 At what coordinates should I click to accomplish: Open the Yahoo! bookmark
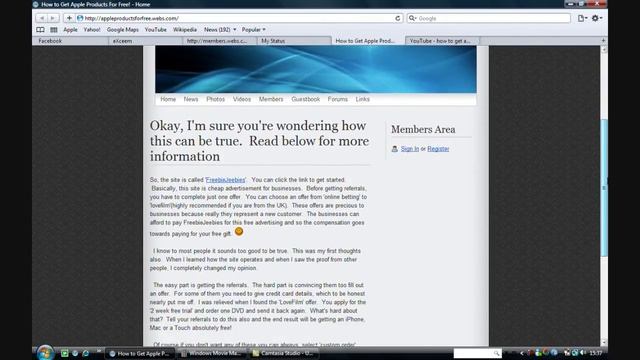click(92, 30)
